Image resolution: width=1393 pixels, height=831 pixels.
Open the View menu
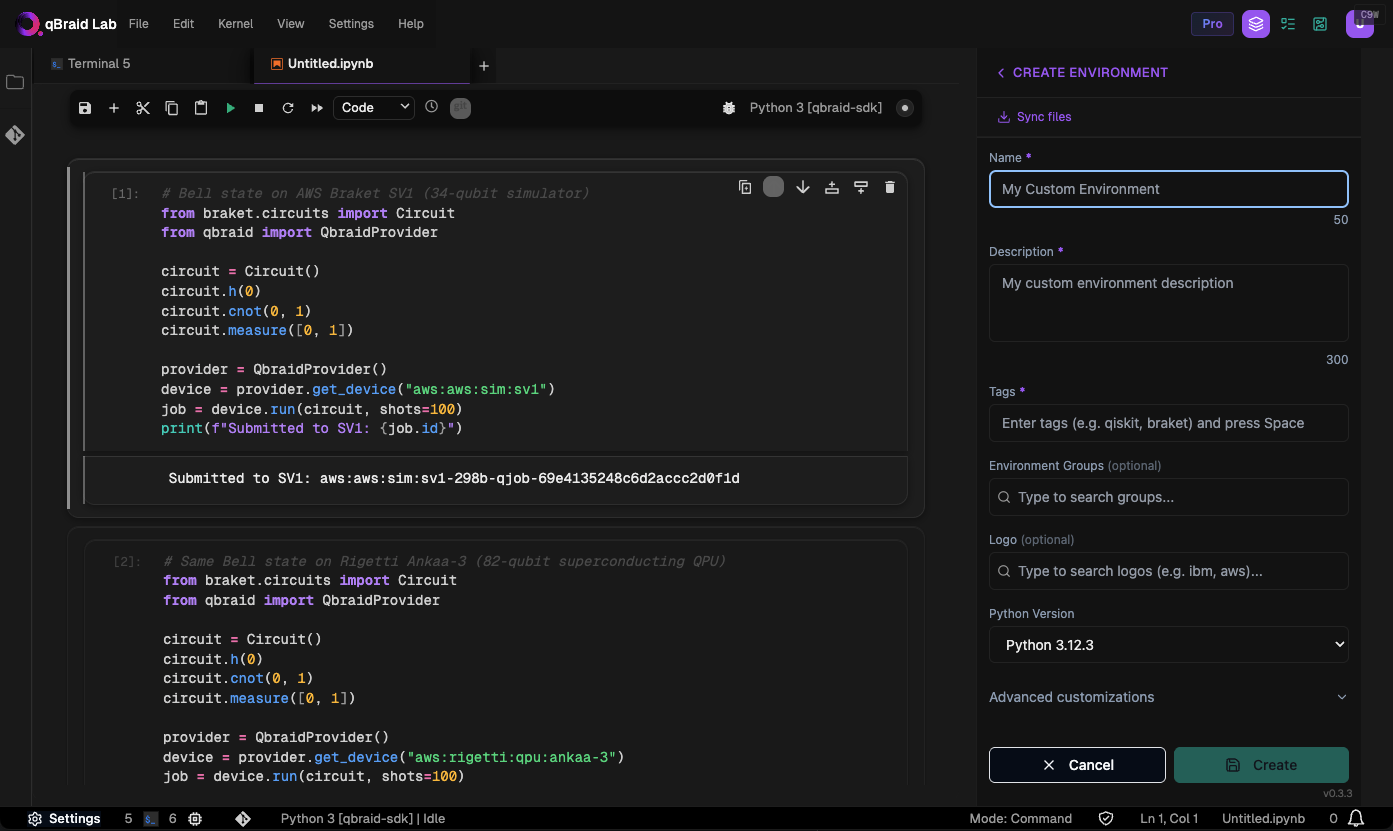[x=291, y=23]
